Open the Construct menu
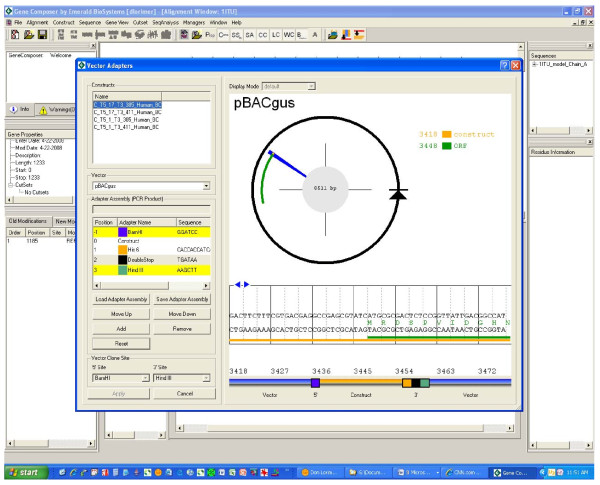 (64, 23)
